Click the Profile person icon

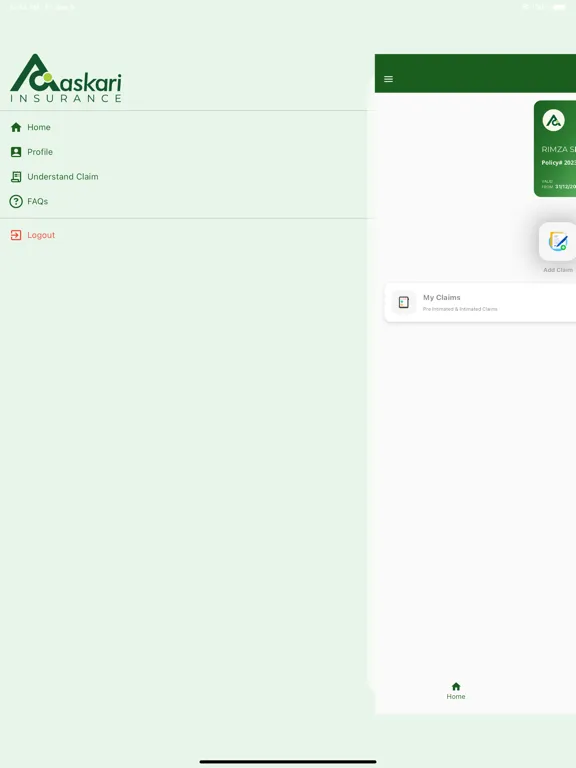[x=16, y=152]
